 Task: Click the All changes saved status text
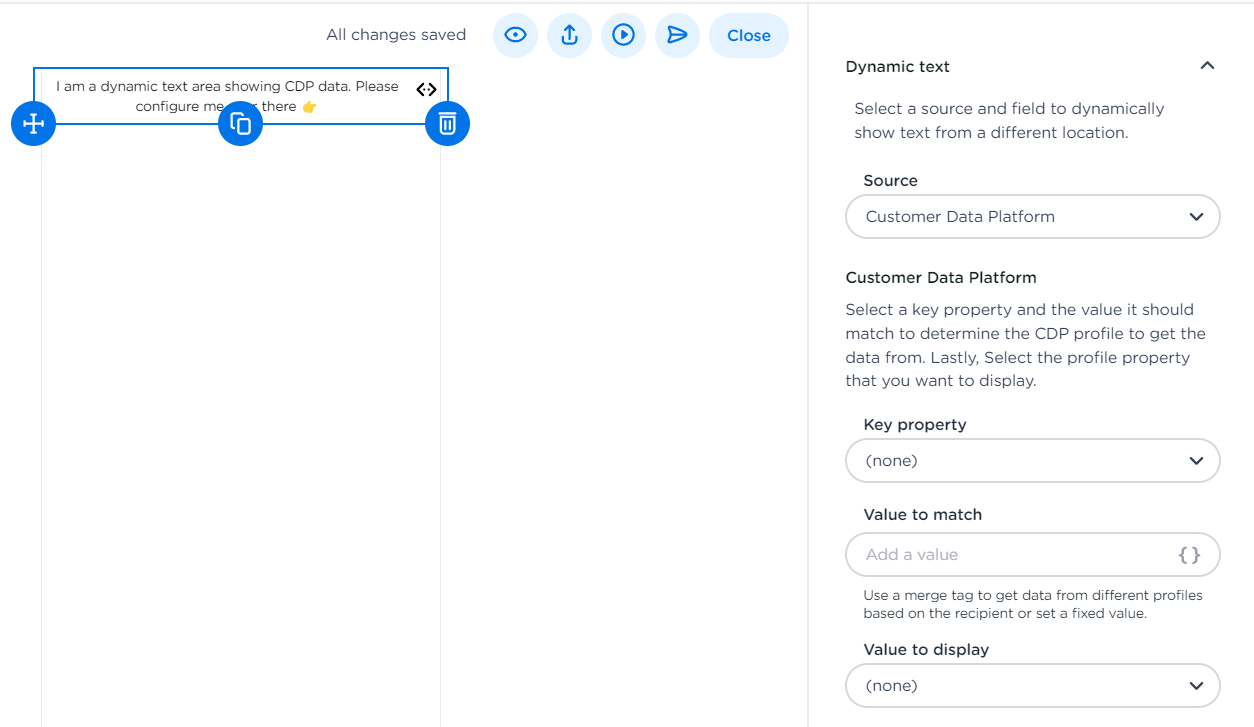[x=396, y=35]
